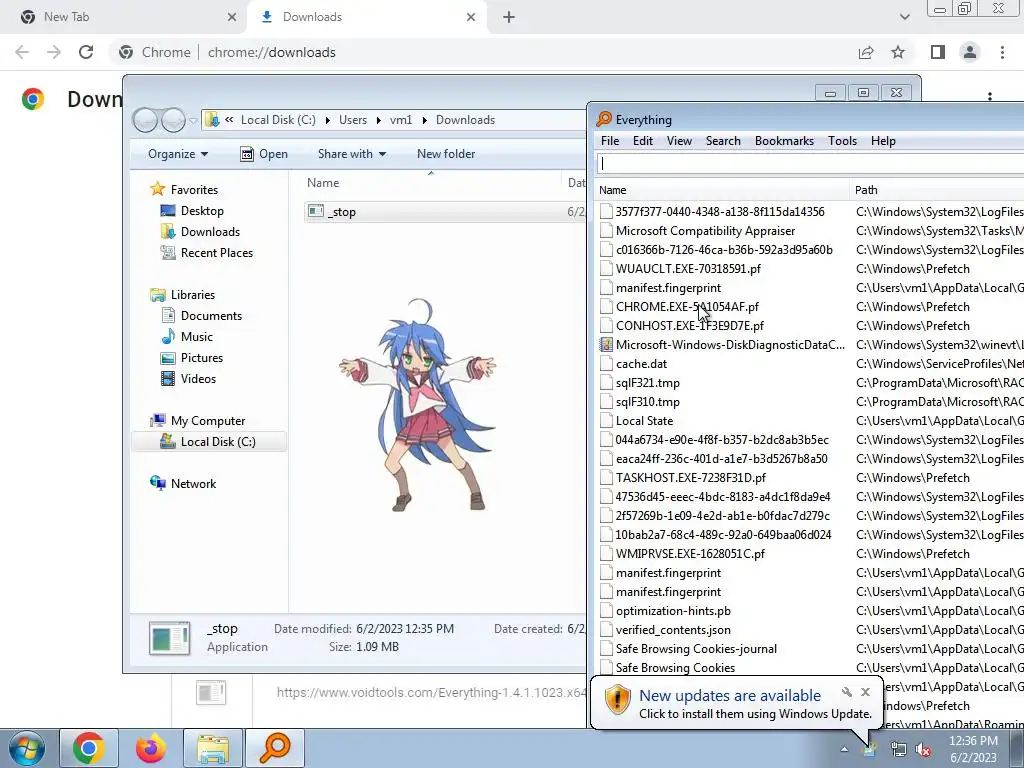Open the Windows Start menu
Image resolution: width=1024 pixels, height=768 pixels.
coord(26,748)
